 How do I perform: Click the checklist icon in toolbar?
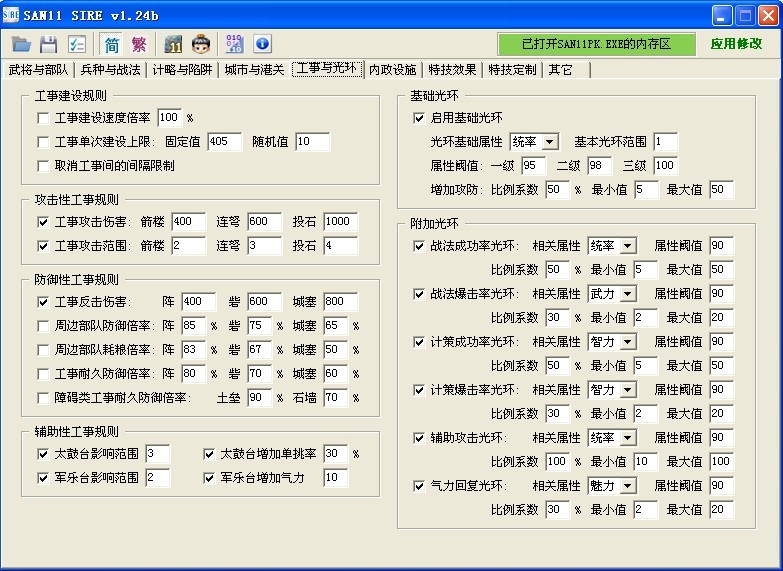point(76,44)
